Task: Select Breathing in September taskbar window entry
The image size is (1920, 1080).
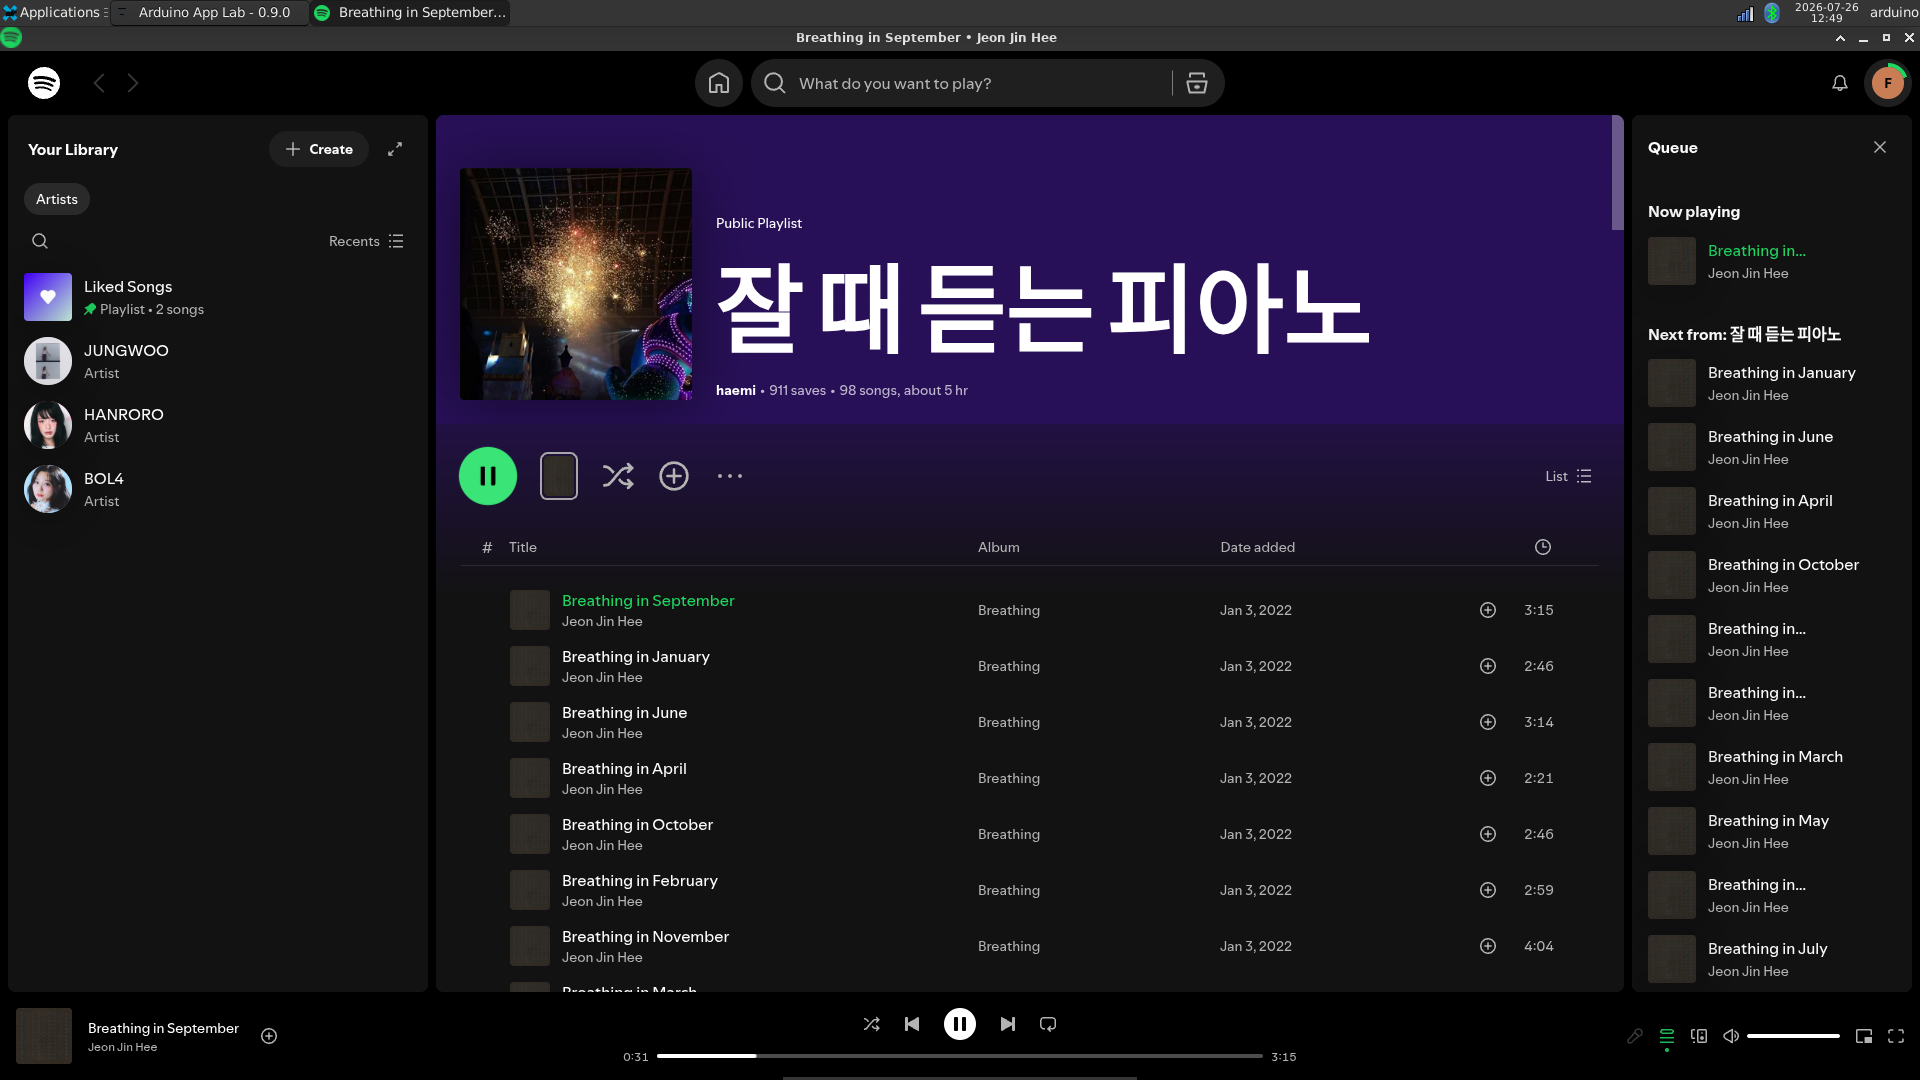Action: click(x=410, y=12)
